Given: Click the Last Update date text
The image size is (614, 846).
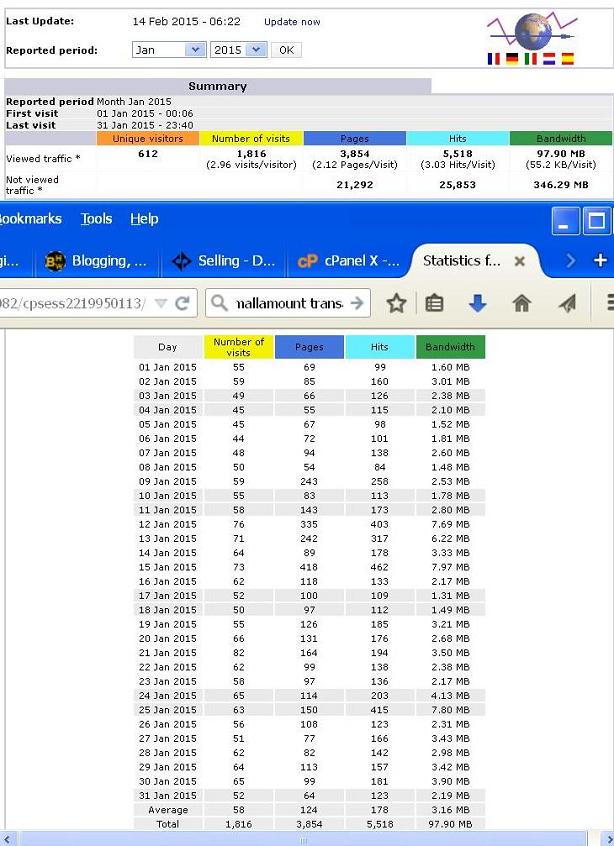Looking at the screenshot, I should point(187,22).
